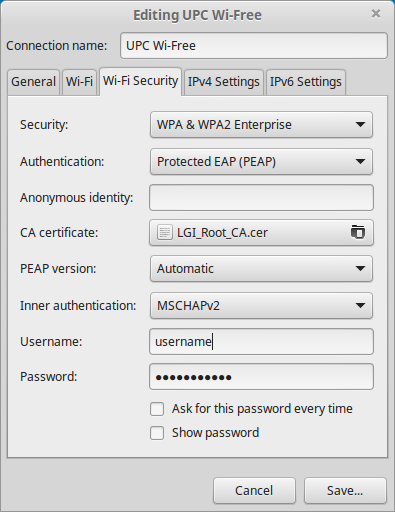This screenshot has height=512, width=395.
Task: Enable Ask for this password every time
Action: (x=157, y=409)
